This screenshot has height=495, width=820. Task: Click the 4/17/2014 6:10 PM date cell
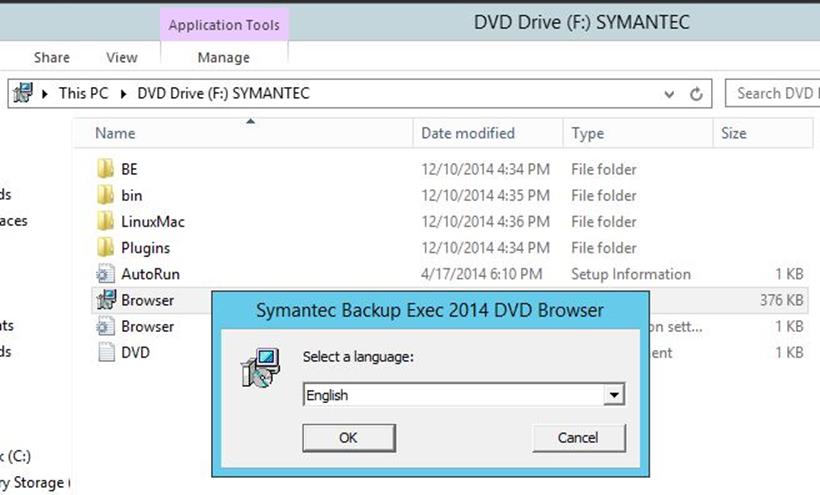tap(482, 273)
